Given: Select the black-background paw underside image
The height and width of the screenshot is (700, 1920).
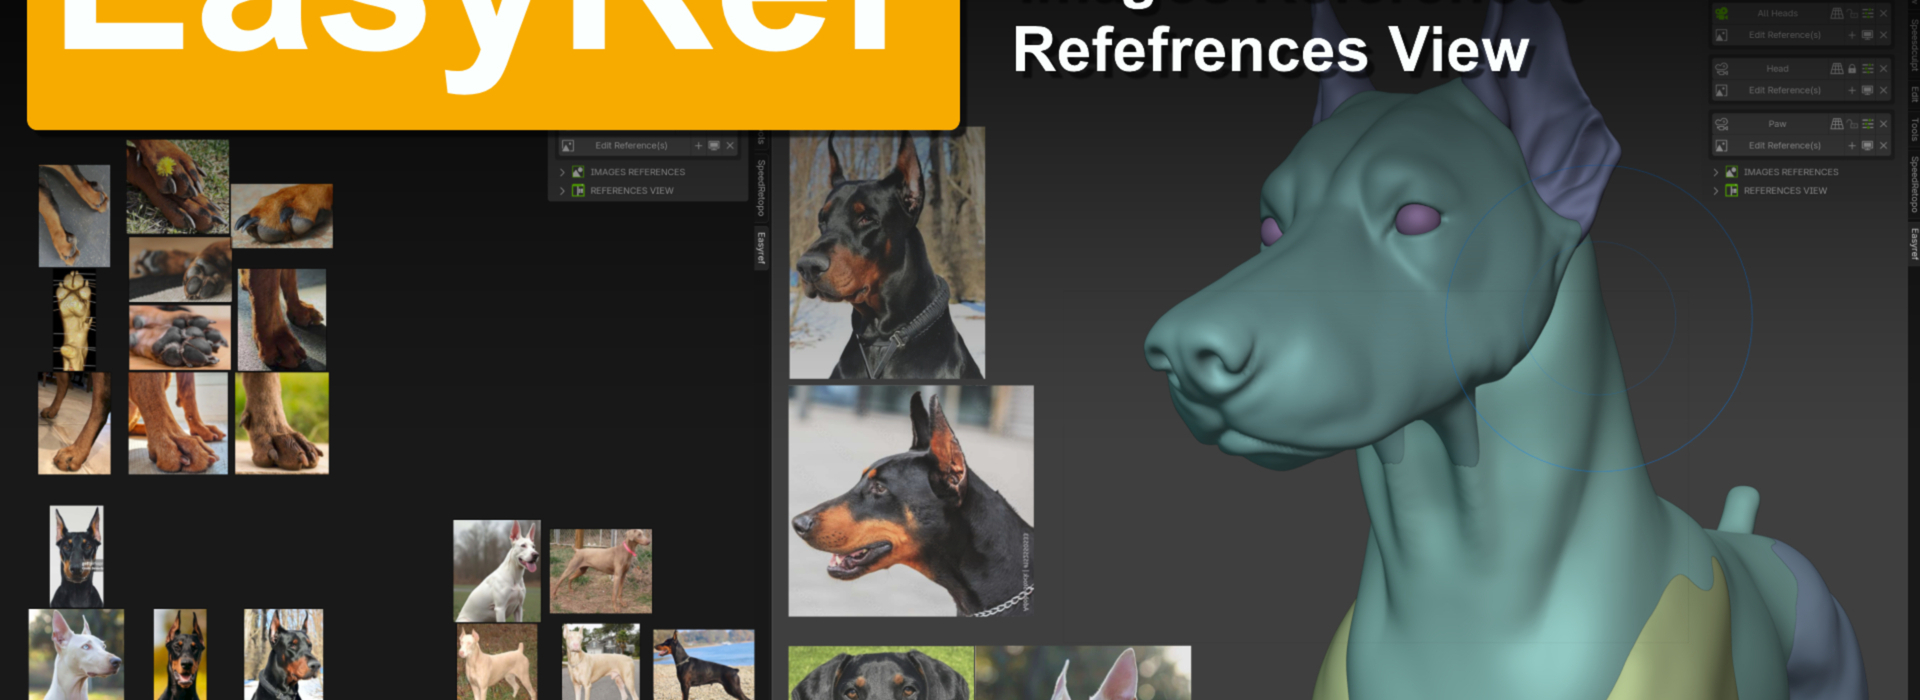Looking at the screenshot, I should coord(75,320).
